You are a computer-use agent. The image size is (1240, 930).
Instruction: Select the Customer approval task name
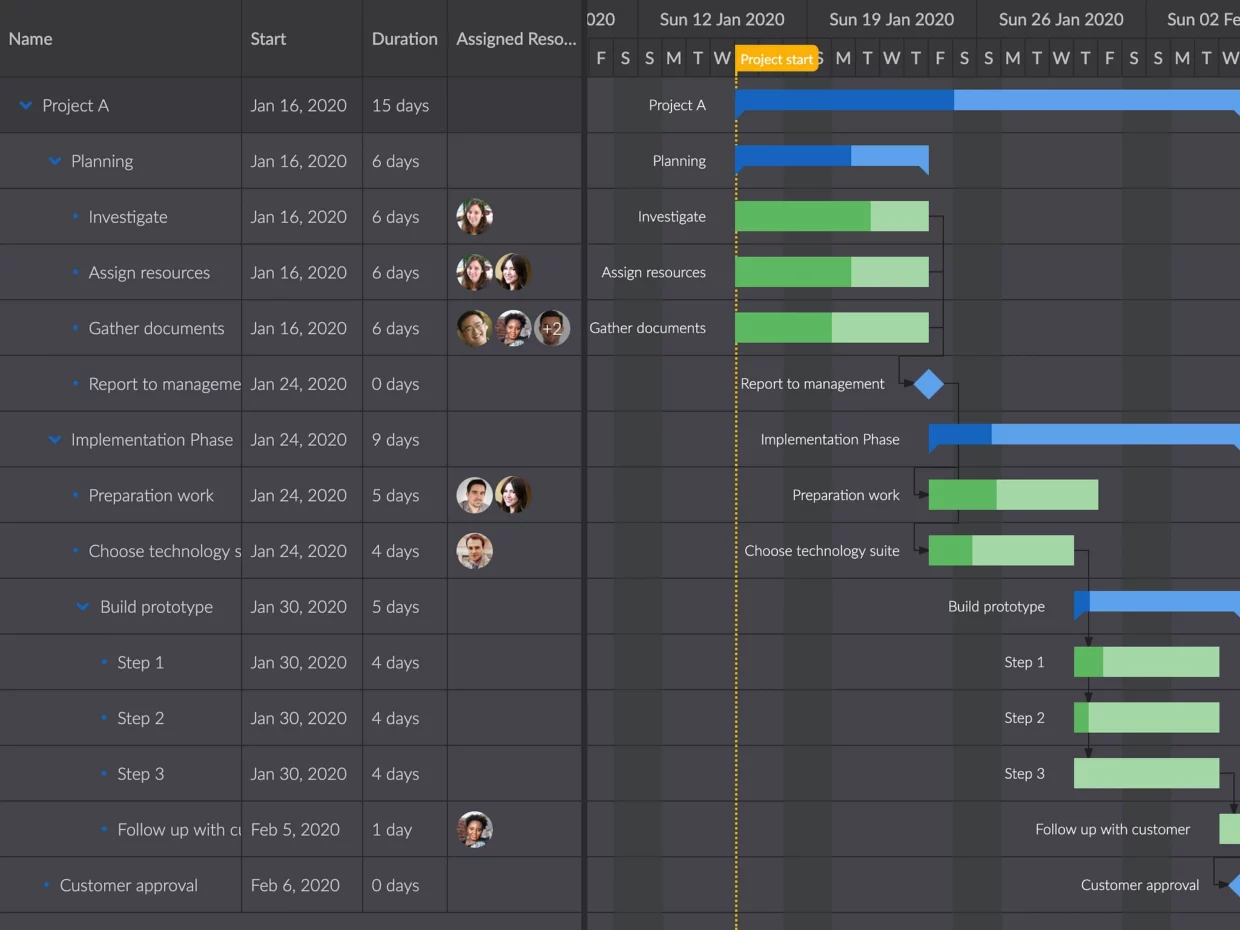tap(129, 886)
